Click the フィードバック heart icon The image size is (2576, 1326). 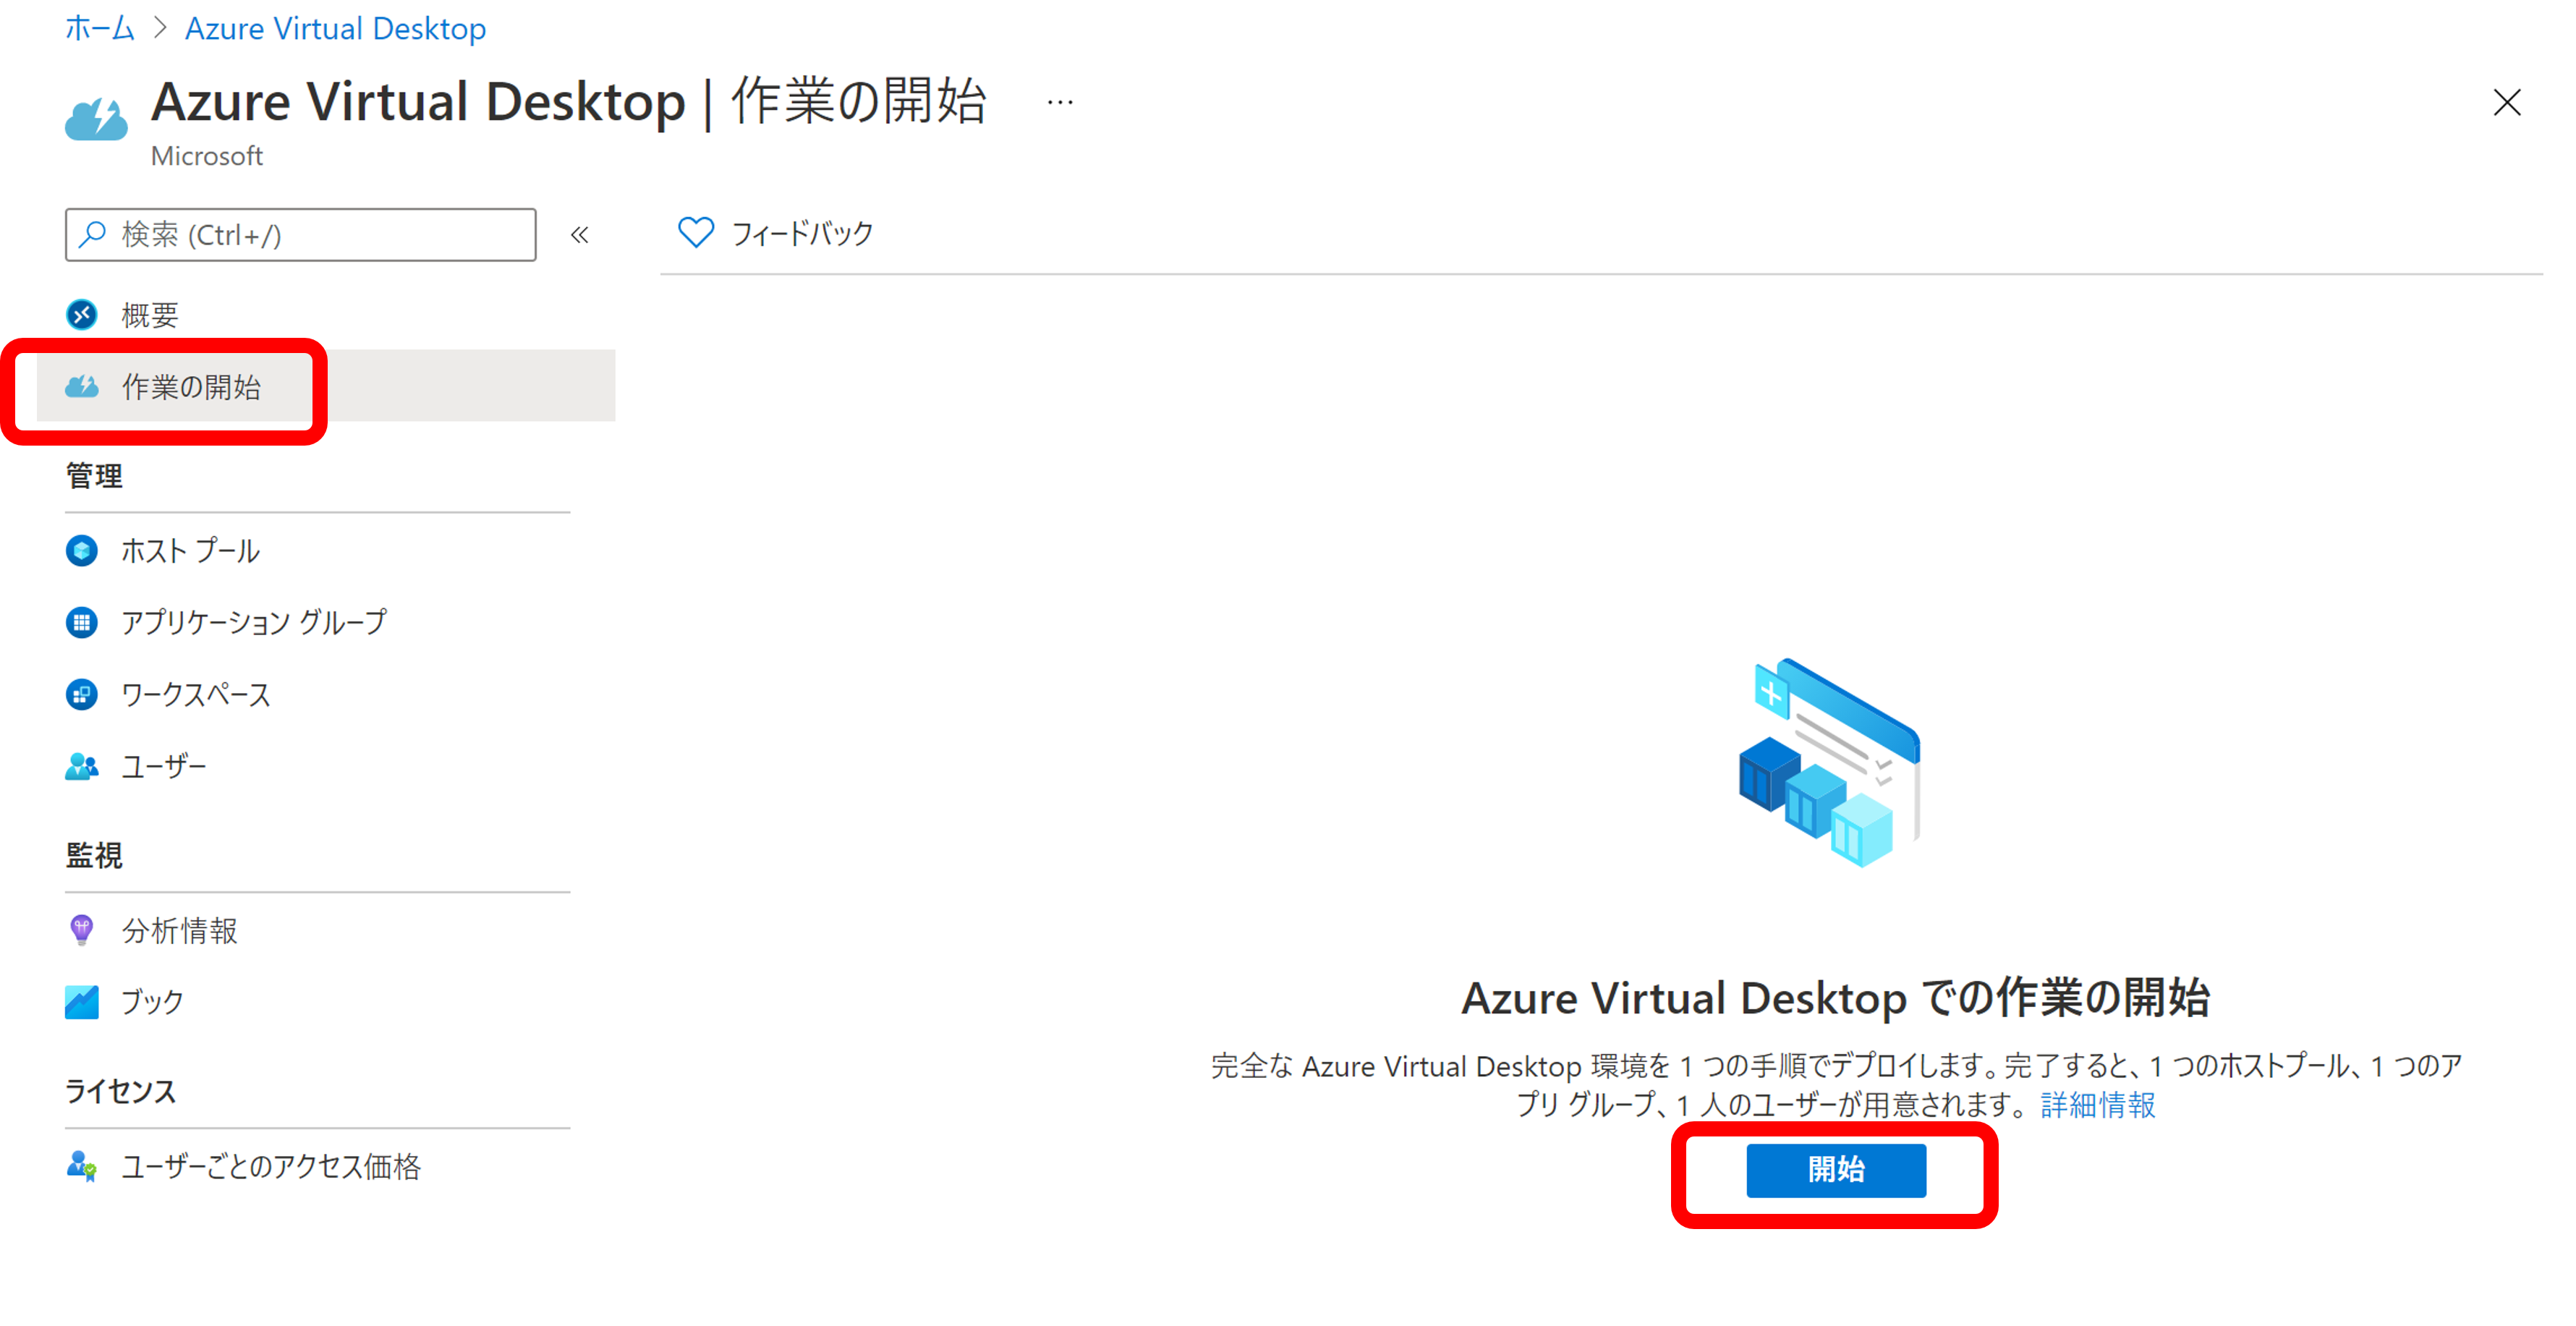696,233
